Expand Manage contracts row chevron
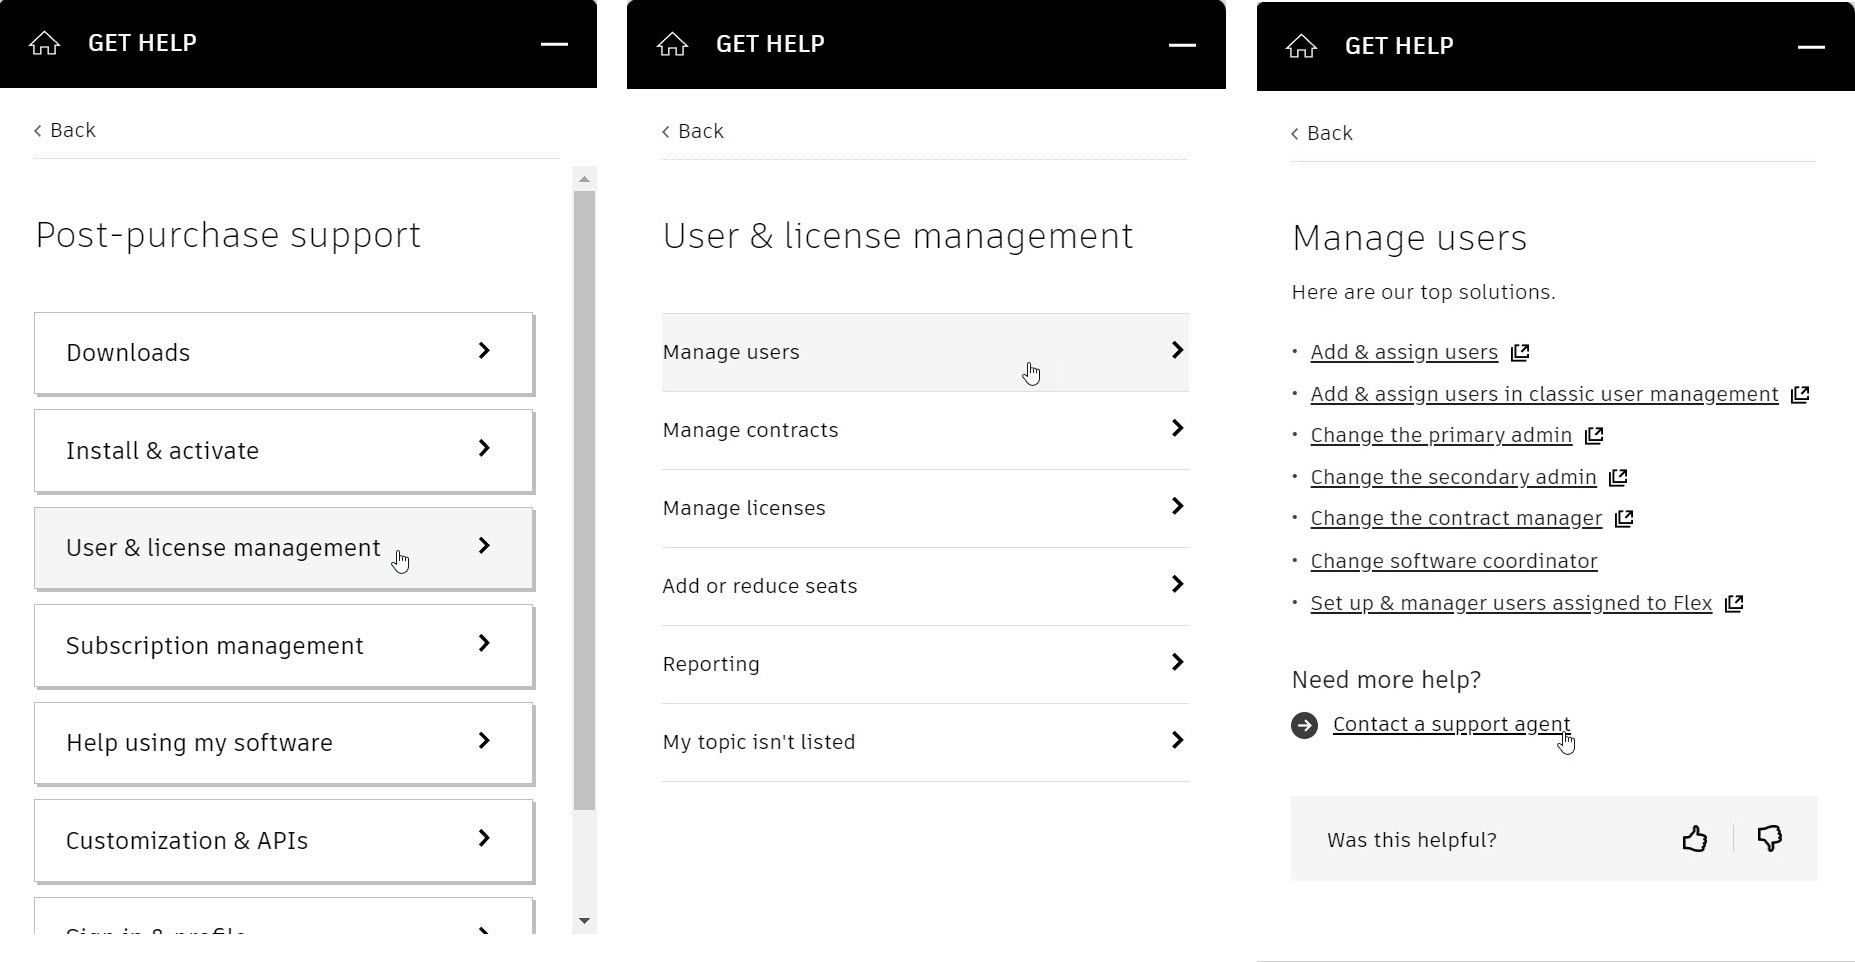Screen dimensions: 1855x962 pos(1177,428)
